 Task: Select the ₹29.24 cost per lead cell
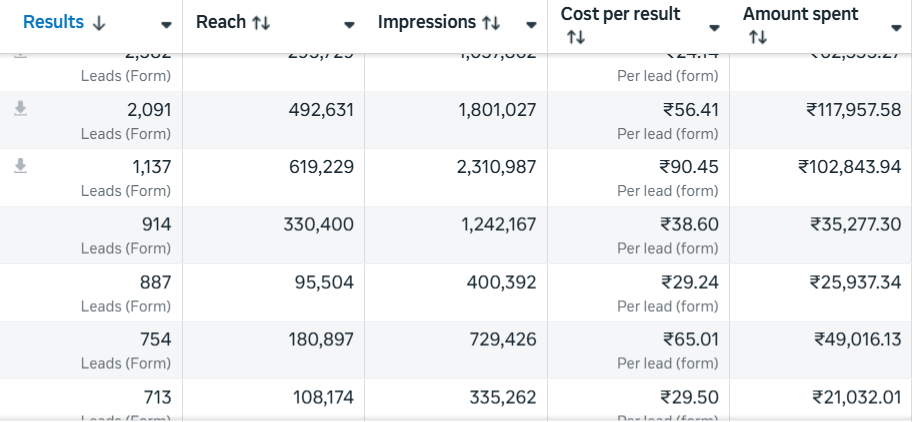(x=689, y=283)
